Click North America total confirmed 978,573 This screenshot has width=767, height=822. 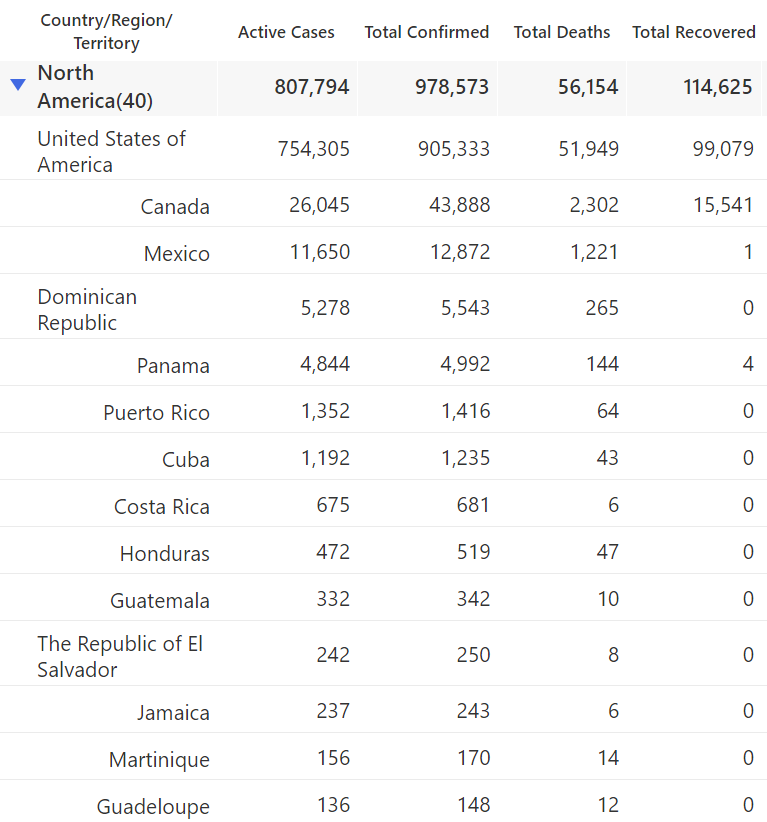tap(452, 87)
